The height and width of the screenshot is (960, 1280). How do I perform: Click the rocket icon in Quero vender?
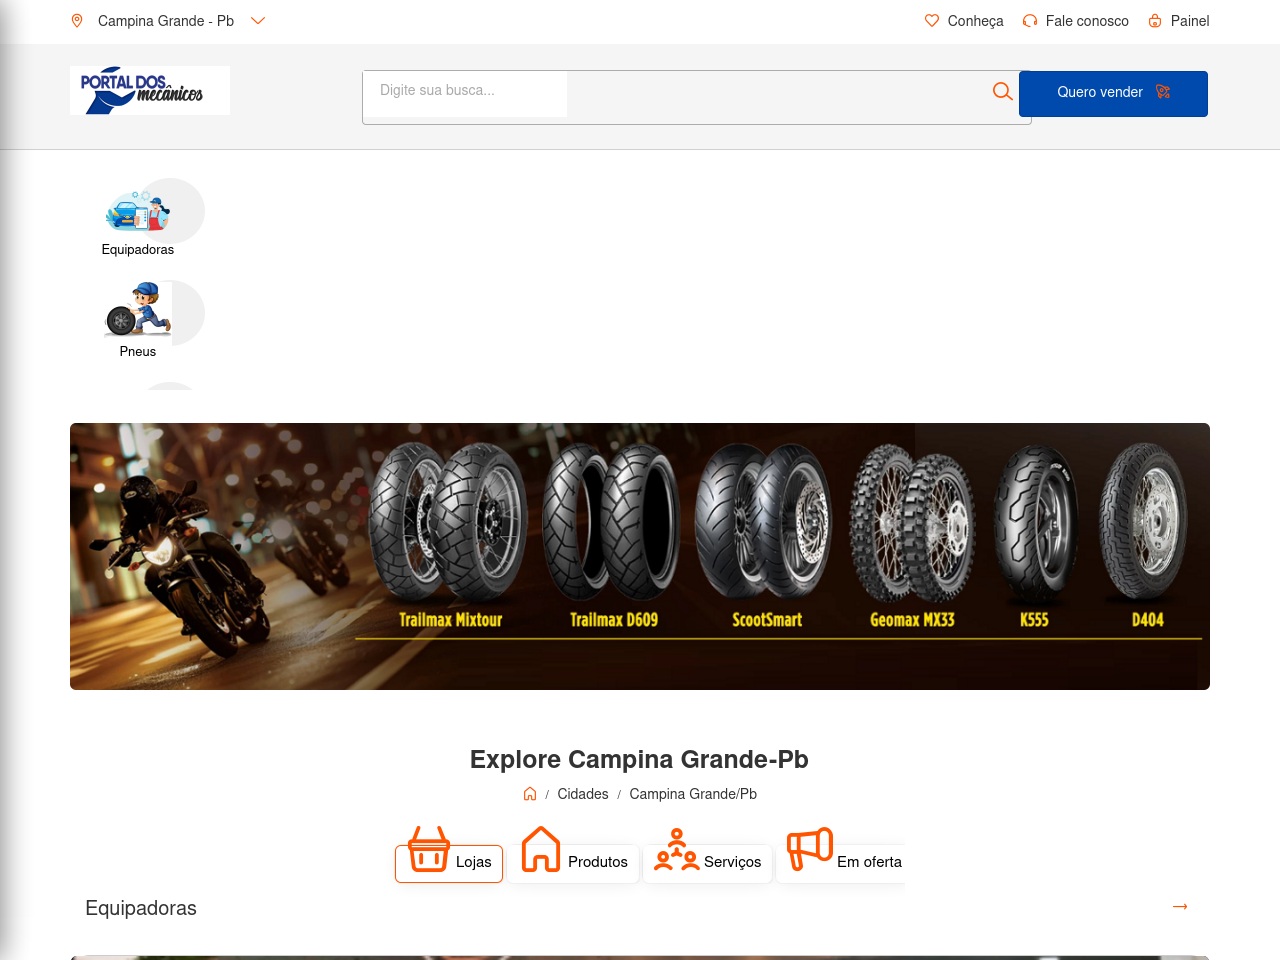point(1163,92)
